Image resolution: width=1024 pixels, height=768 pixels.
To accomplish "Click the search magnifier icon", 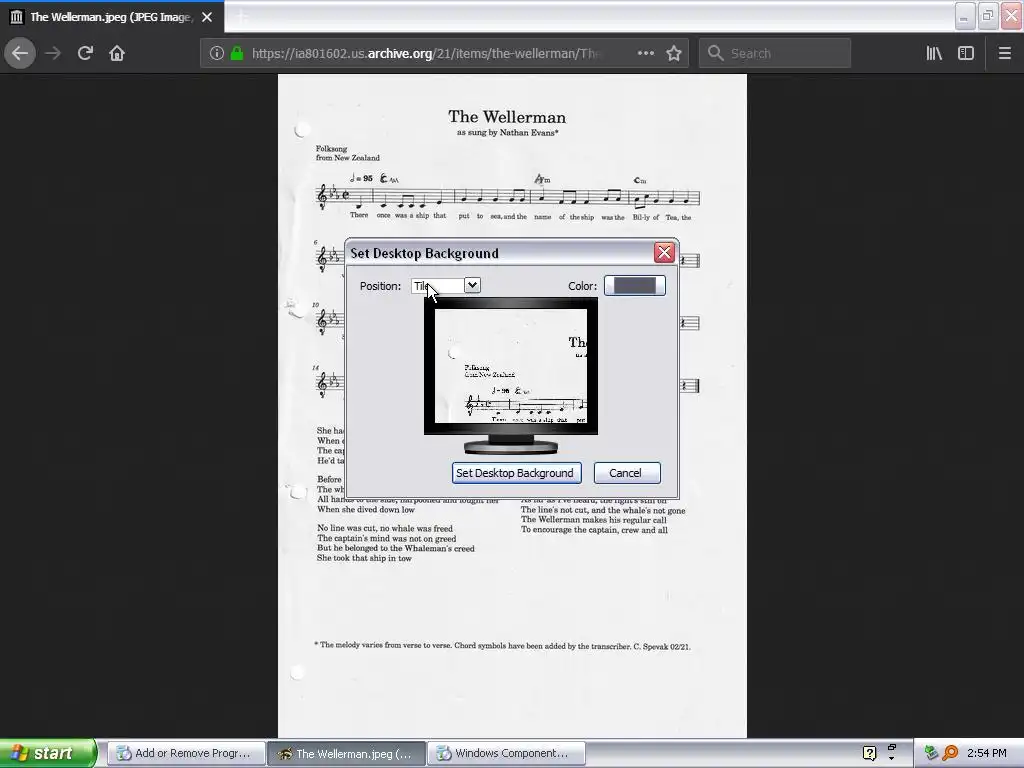I will click(x=716, y=53).
